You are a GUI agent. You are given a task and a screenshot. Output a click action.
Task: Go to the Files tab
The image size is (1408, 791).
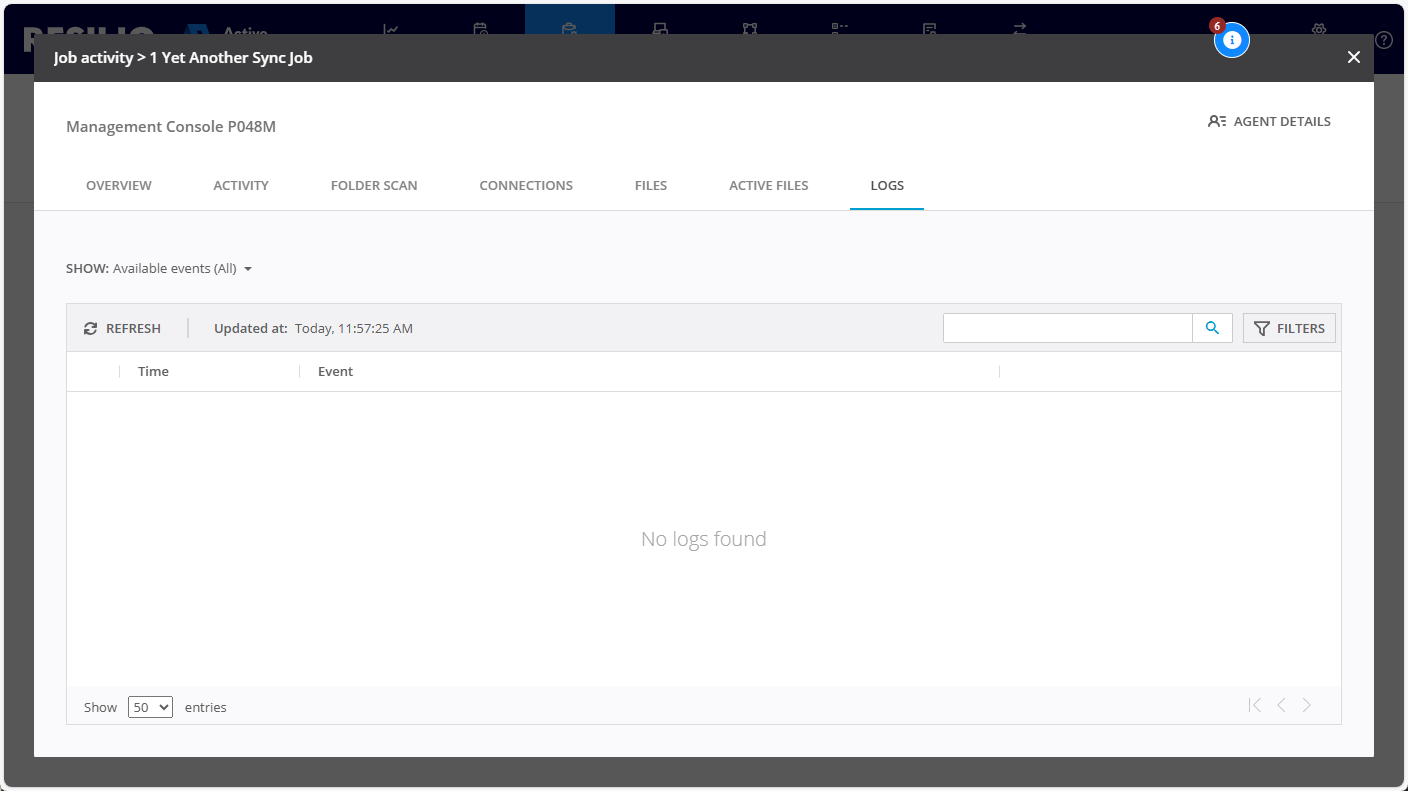tap(651, 185)
